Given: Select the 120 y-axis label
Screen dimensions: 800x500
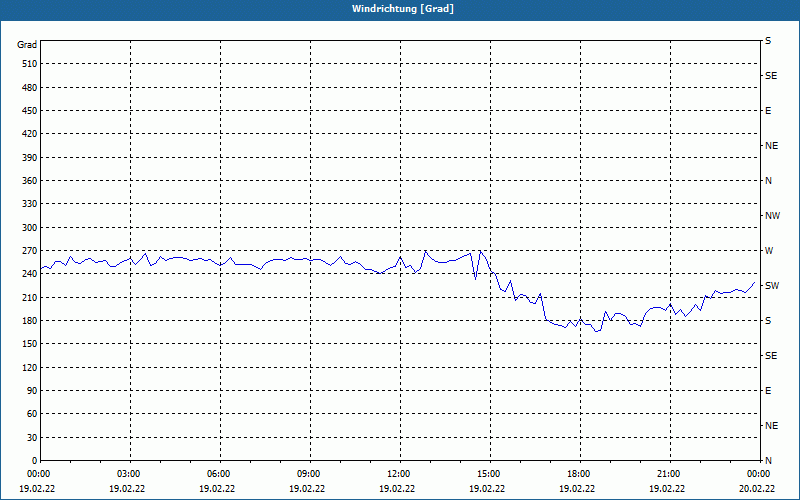Looking at the screenshot, I should pyautogui.click(x=30, y=367).
